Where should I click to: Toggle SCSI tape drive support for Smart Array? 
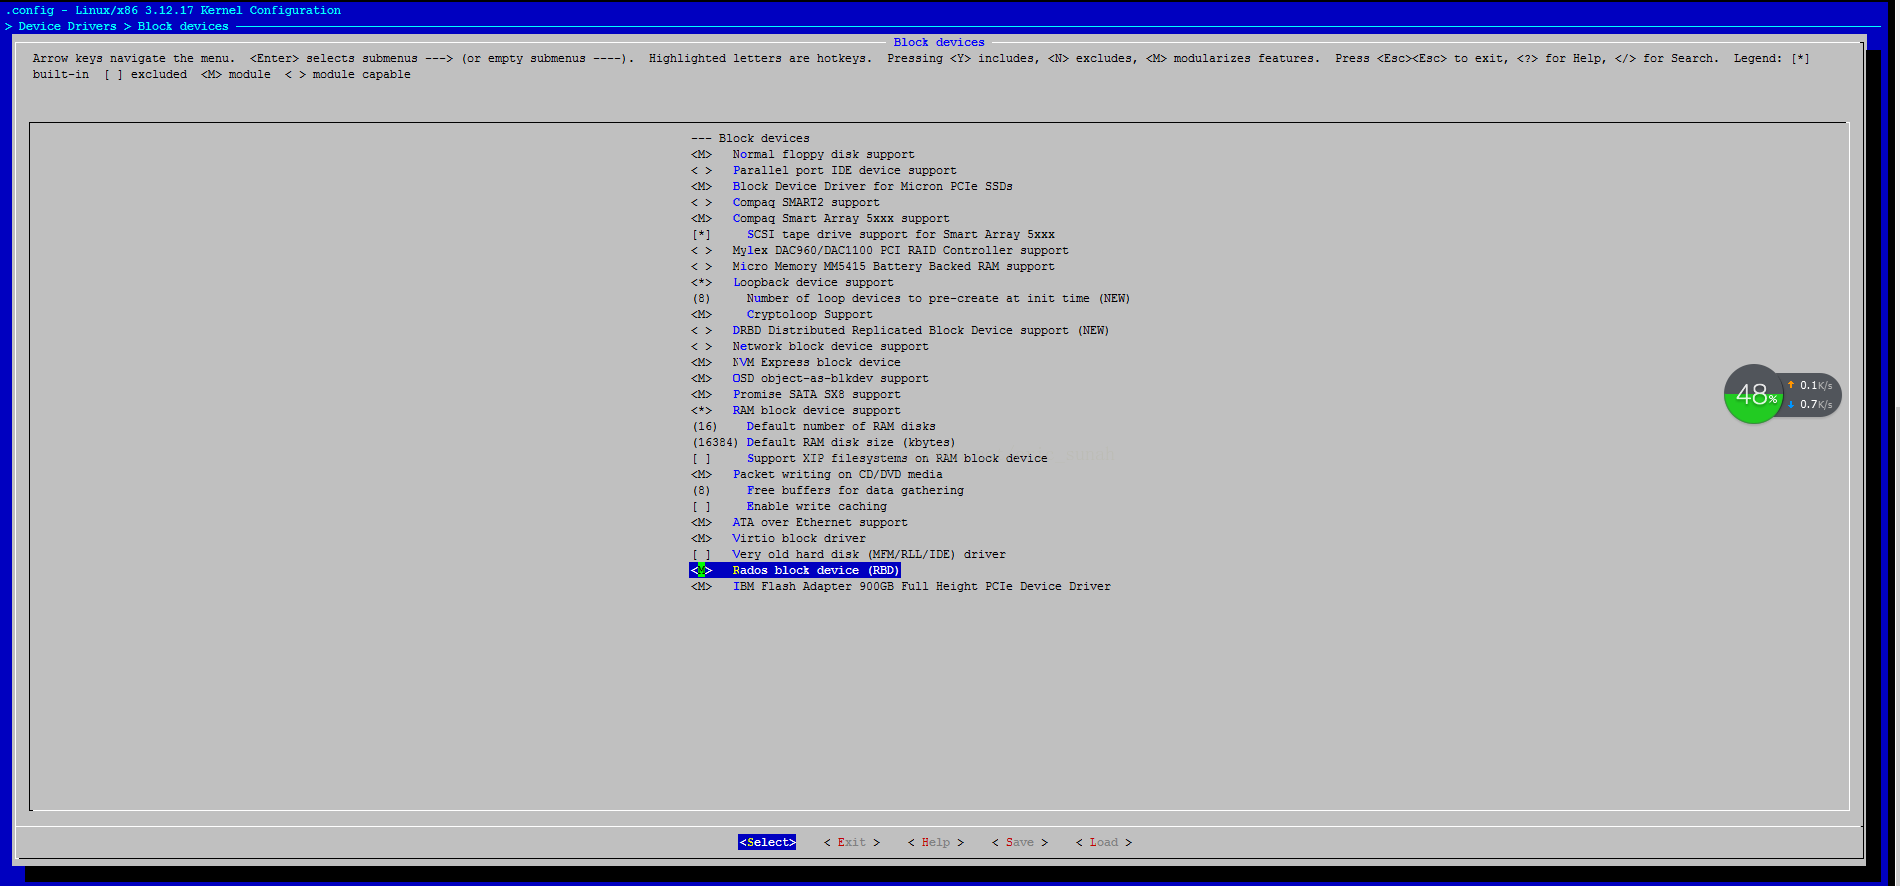pyautogui.click(x=873, y=234)
